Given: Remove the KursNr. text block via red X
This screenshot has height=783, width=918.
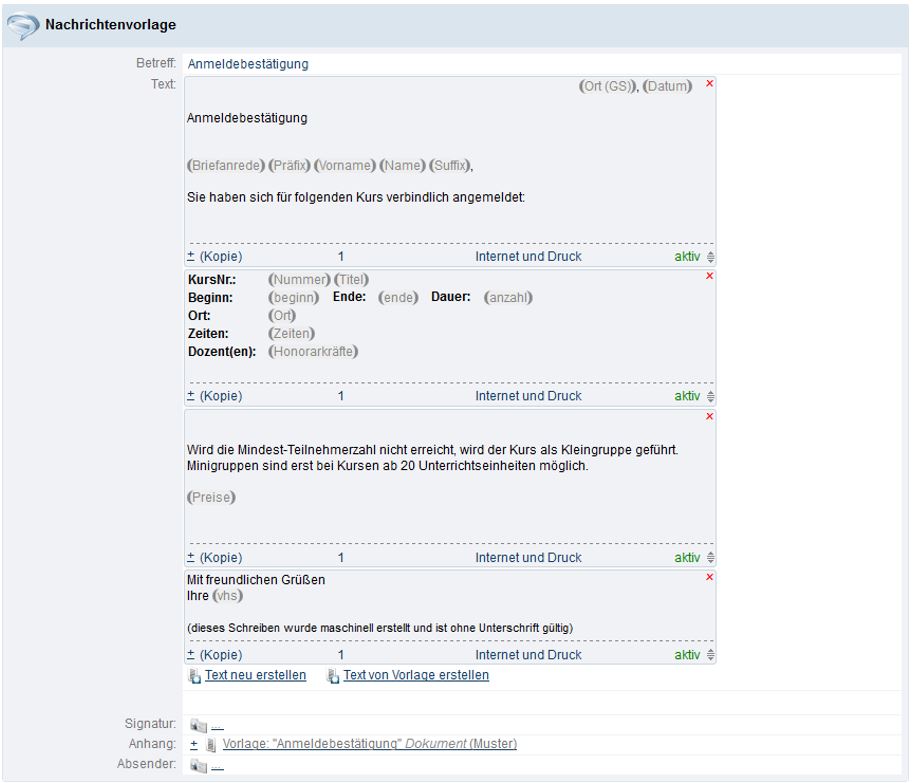Looking at the screenshot, I should pyautogui.click(x=709, y=276).
